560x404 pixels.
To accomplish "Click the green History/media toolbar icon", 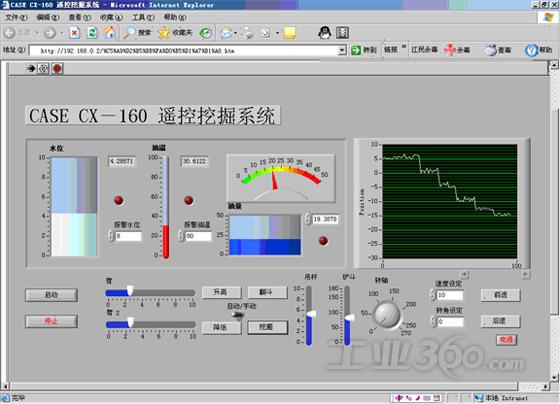I will pos(205,33).
